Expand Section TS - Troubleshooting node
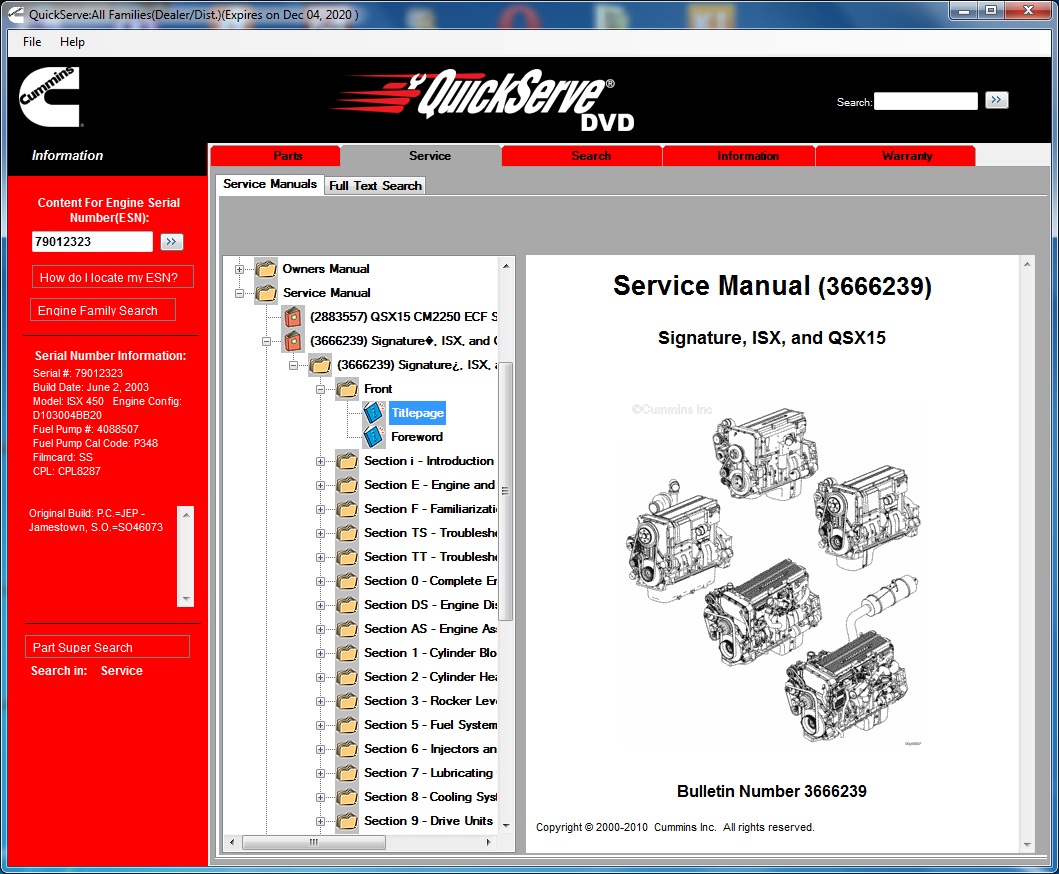The image size is (1059, 874). pyautogui.click(x=320, y=534)
